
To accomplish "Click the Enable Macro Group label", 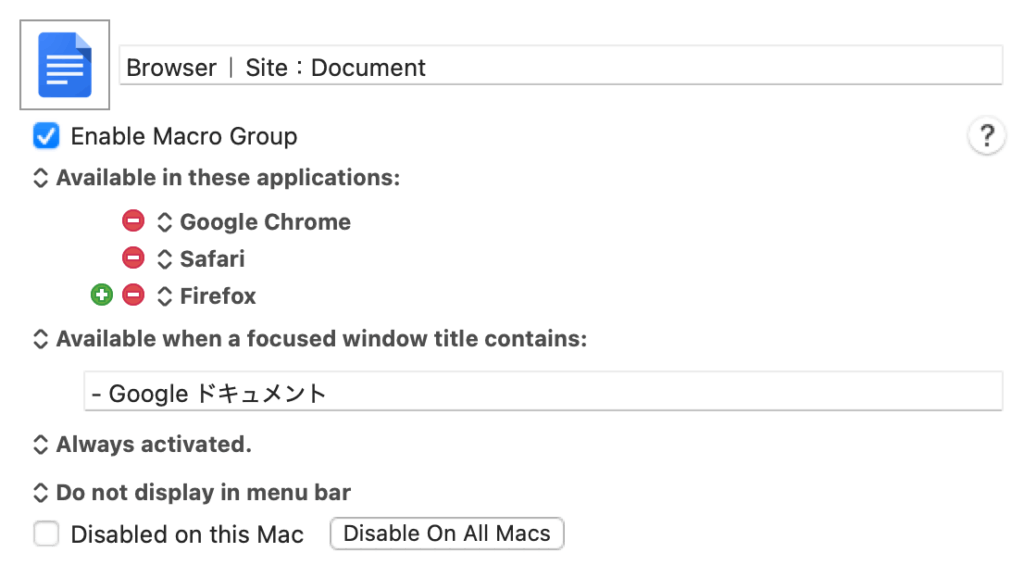I will click(184, 136).
